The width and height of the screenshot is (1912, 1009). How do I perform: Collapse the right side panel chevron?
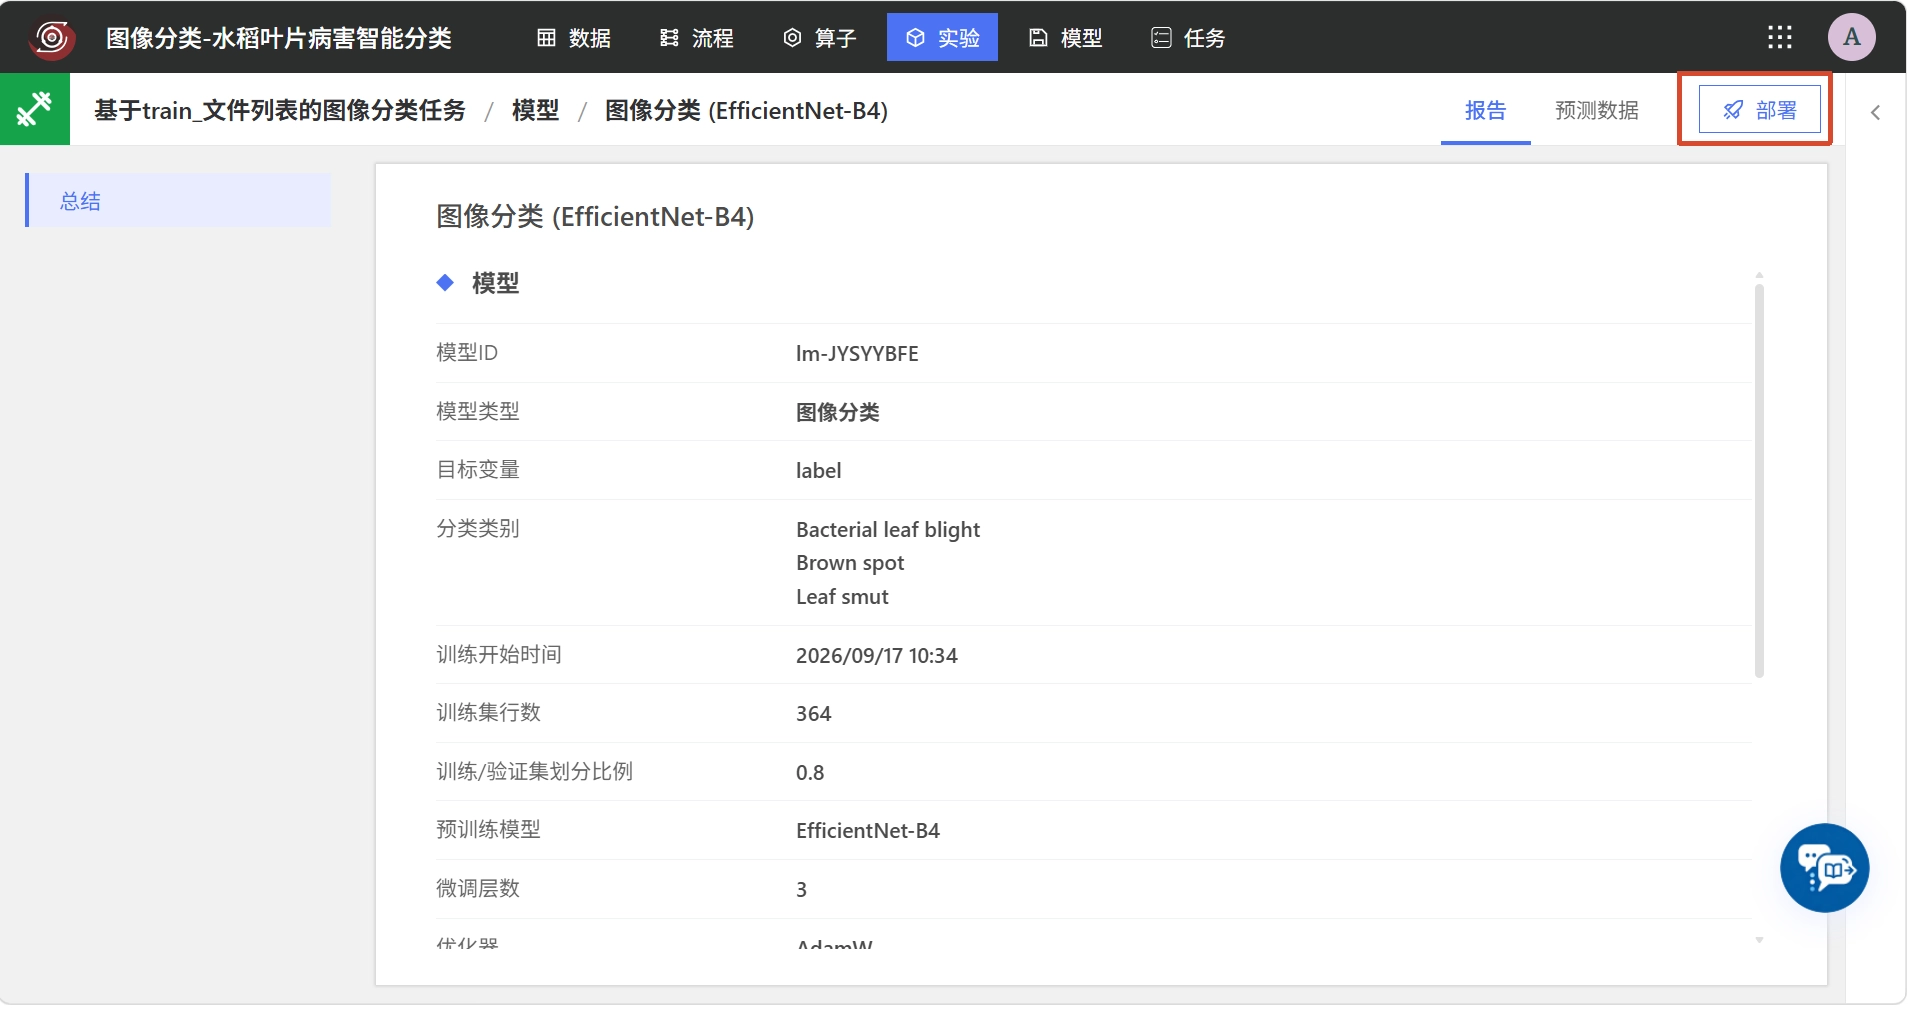tap(1876, 112)
